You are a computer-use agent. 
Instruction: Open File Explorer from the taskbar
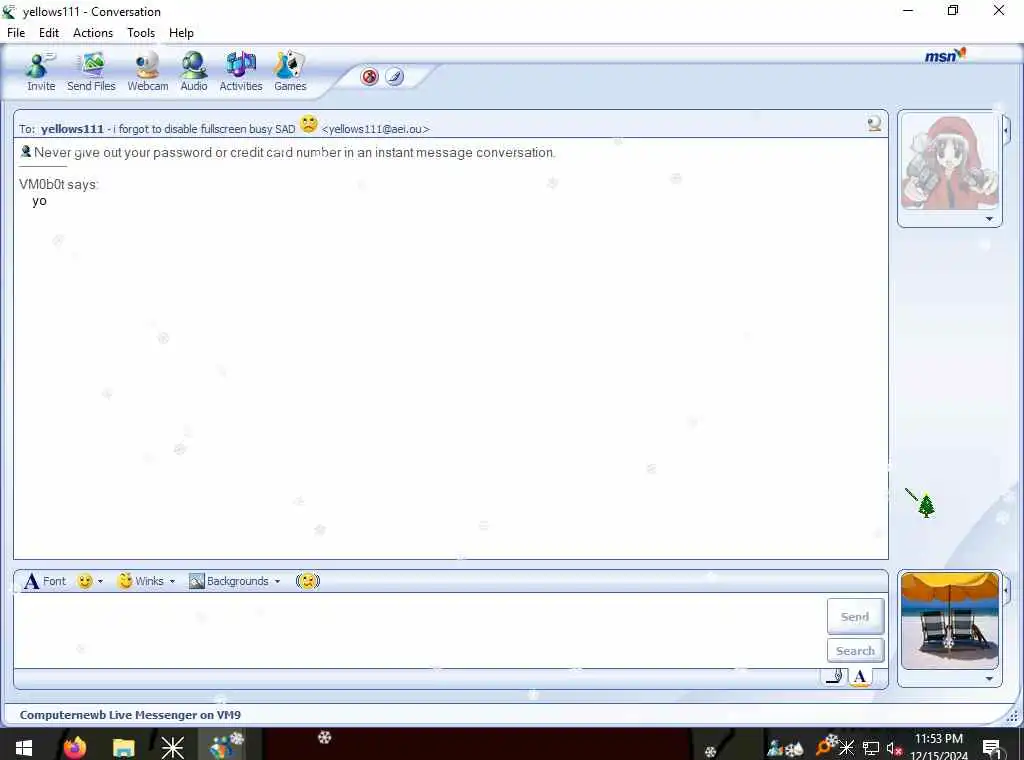click(123, 747)
